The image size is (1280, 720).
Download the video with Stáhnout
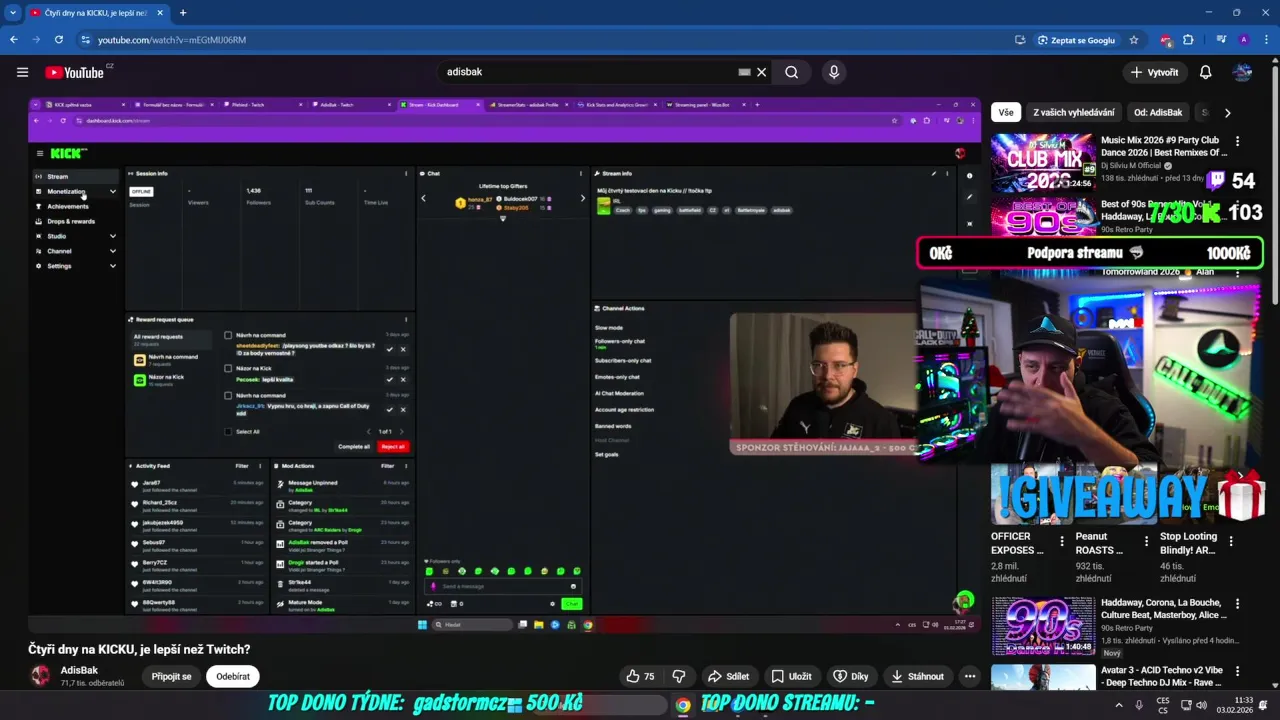918,676
